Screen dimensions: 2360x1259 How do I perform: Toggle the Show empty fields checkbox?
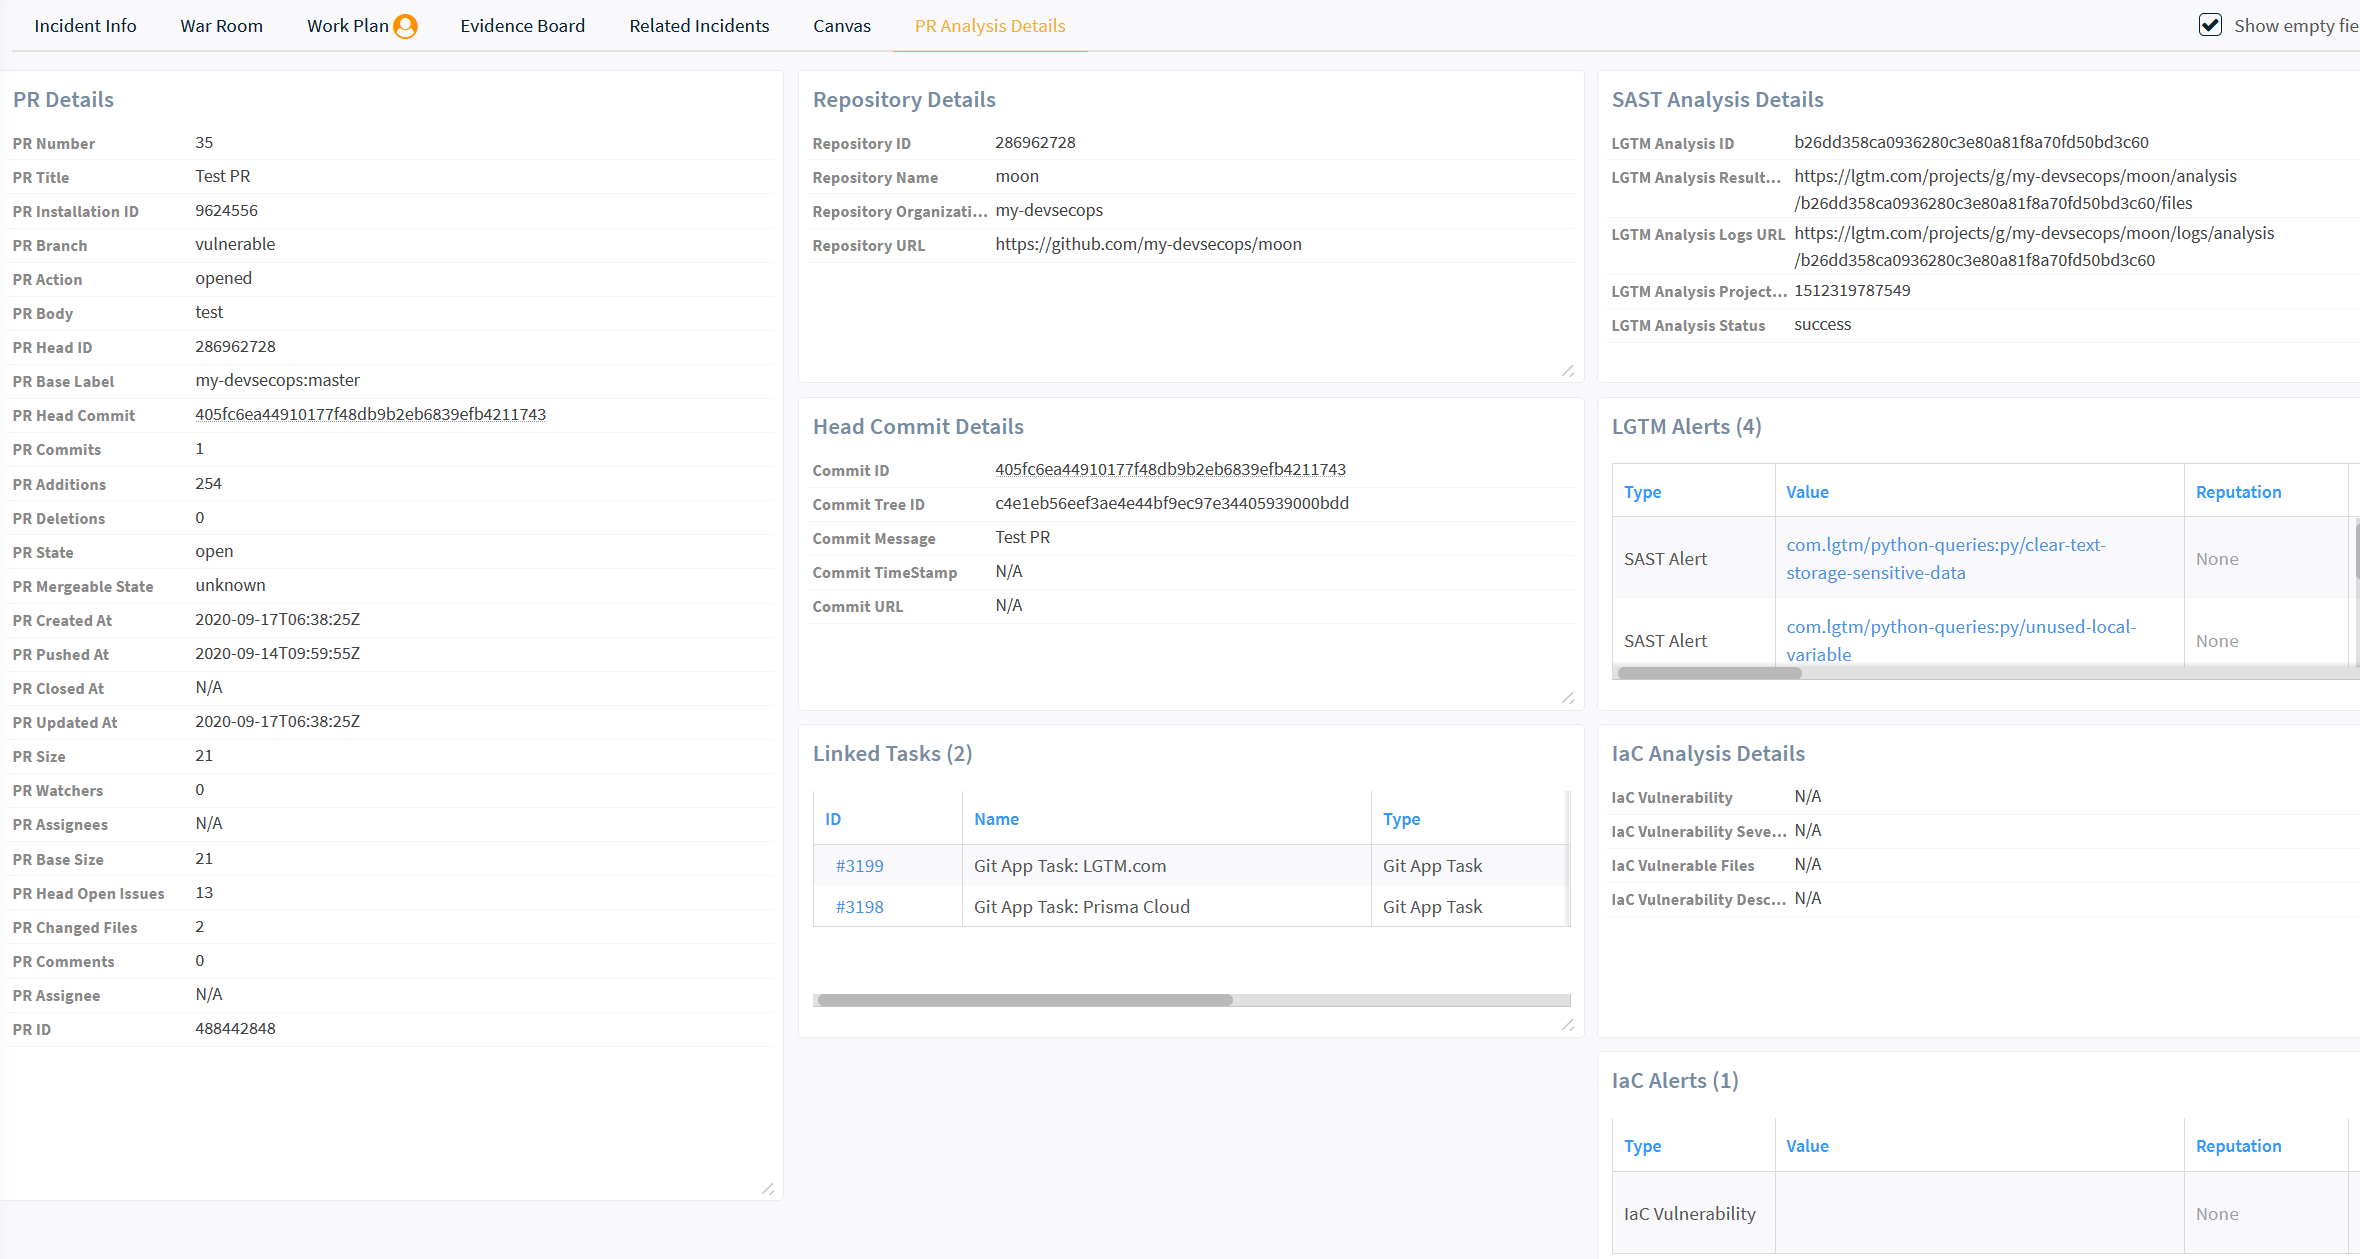(x=2210, y=25)
